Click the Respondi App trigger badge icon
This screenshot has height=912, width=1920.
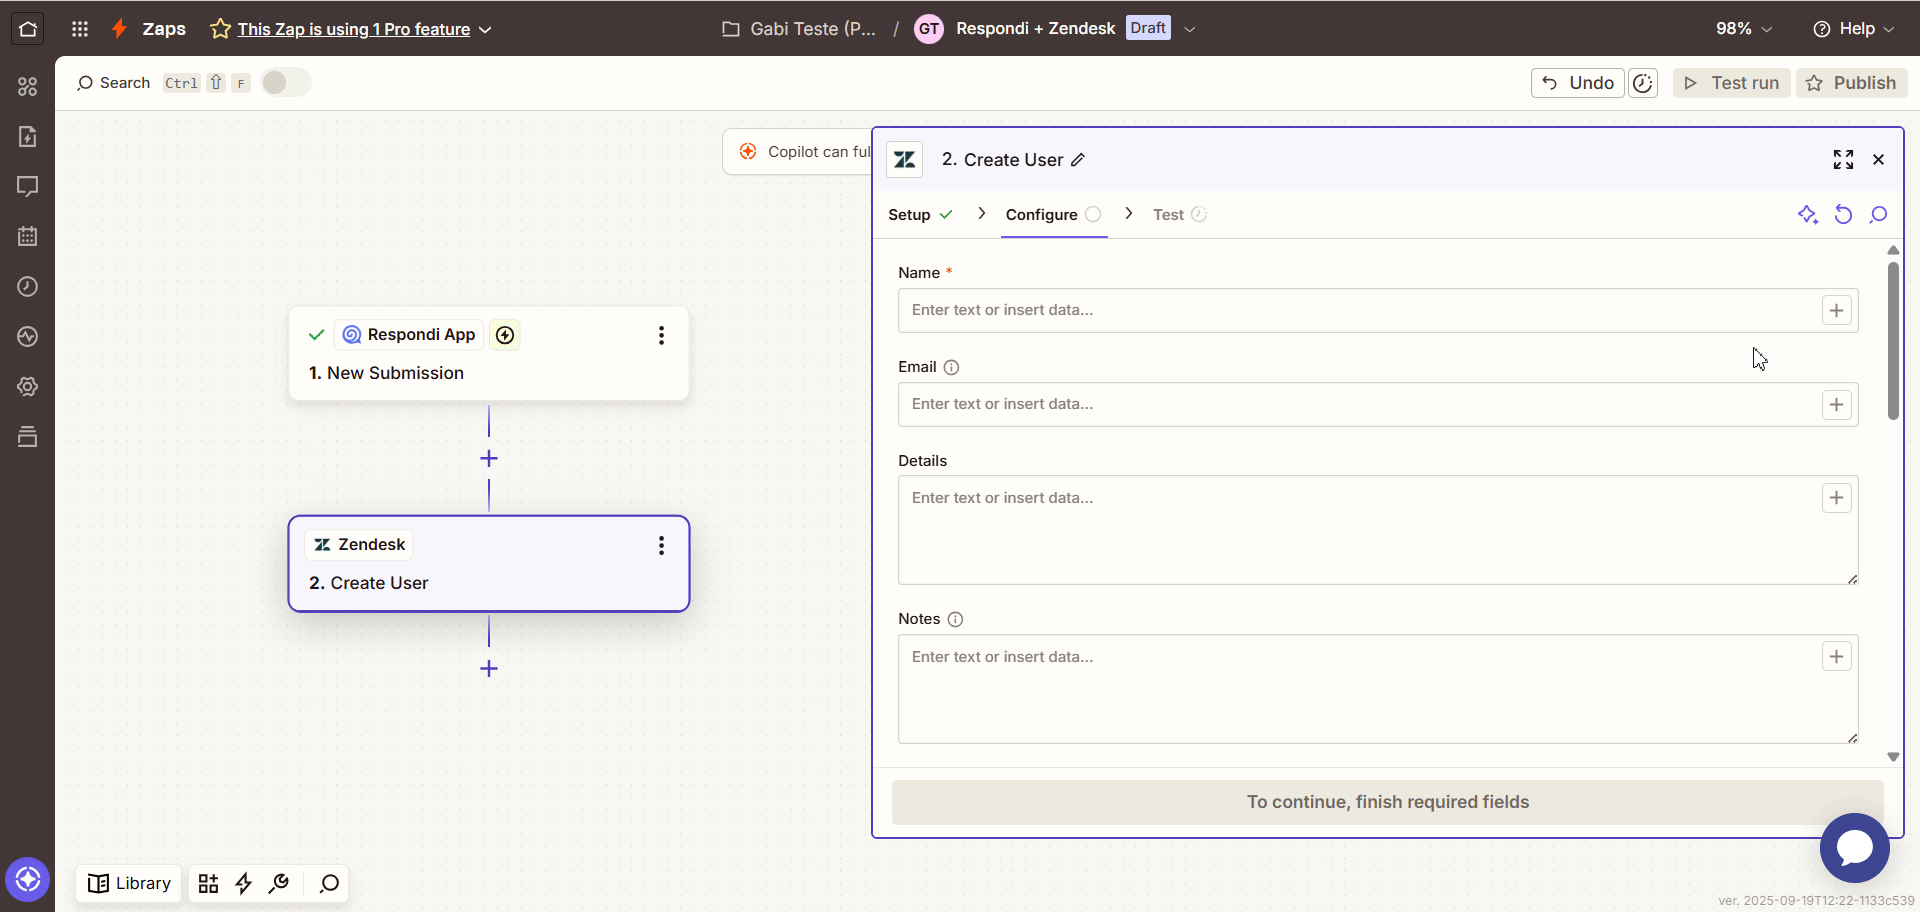tap(505, 335)
